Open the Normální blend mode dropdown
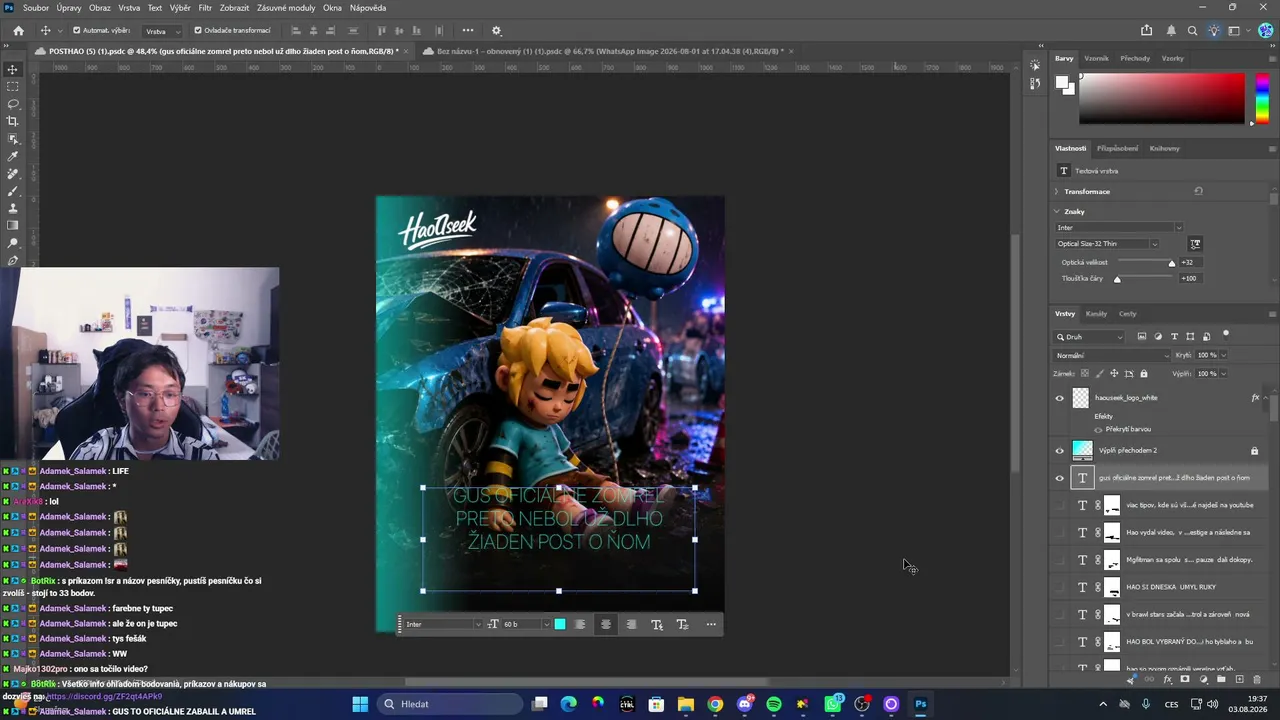 (x=1112, y=355)
